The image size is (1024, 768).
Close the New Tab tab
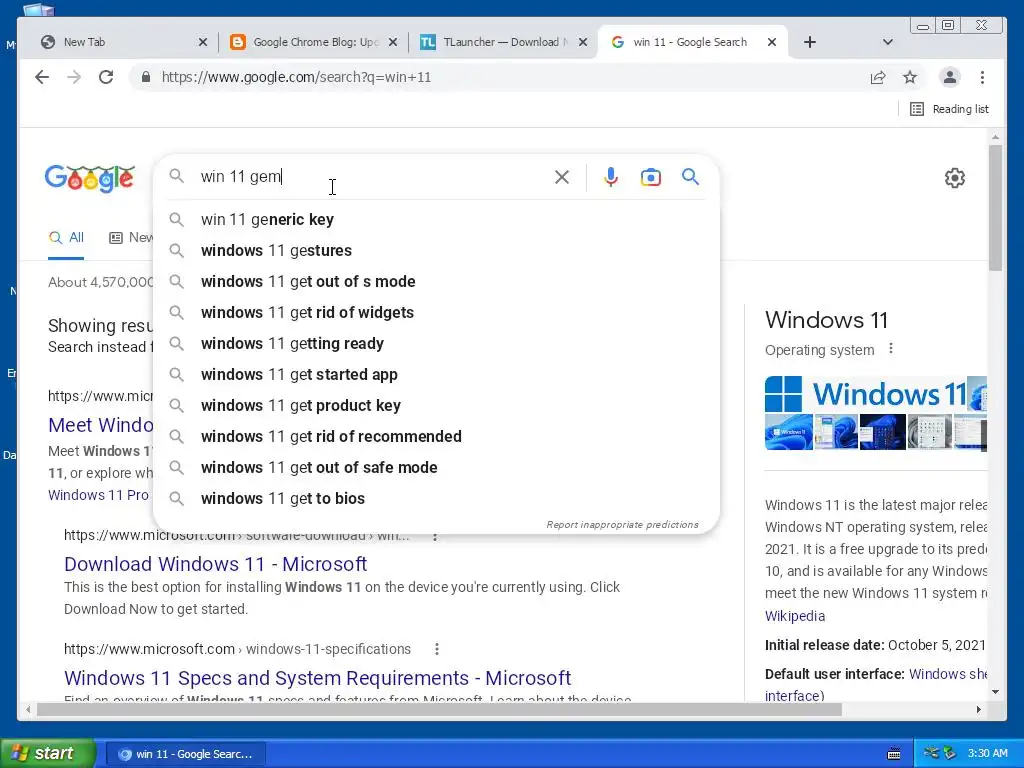202,42
